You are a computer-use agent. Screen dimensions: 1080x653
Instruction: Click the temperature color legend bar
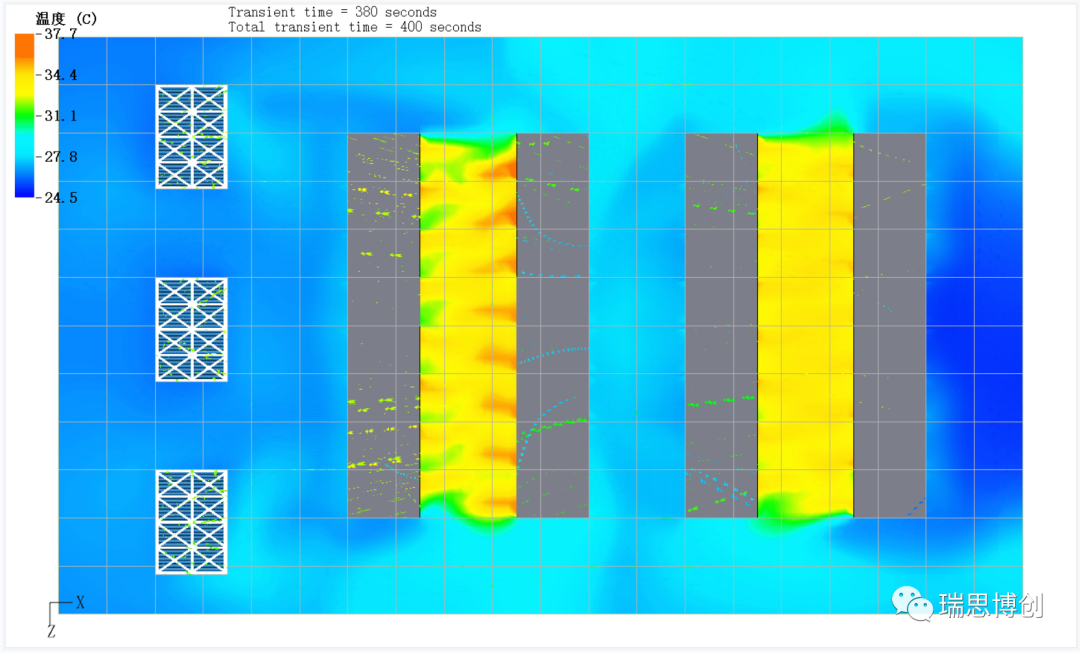(24, 115)
